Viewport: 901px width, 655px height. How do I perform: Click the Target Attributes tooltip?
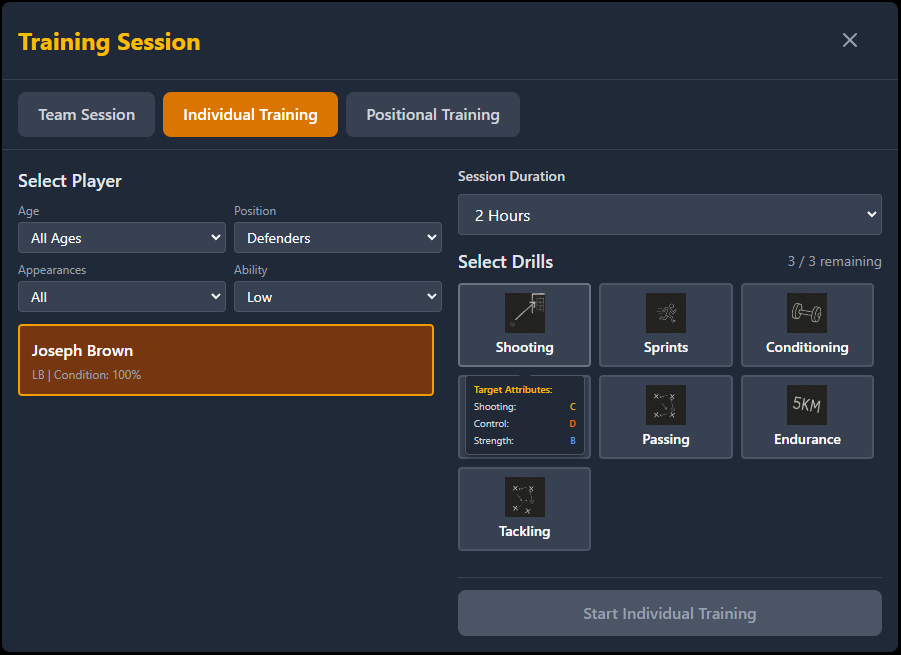[525, 415]
